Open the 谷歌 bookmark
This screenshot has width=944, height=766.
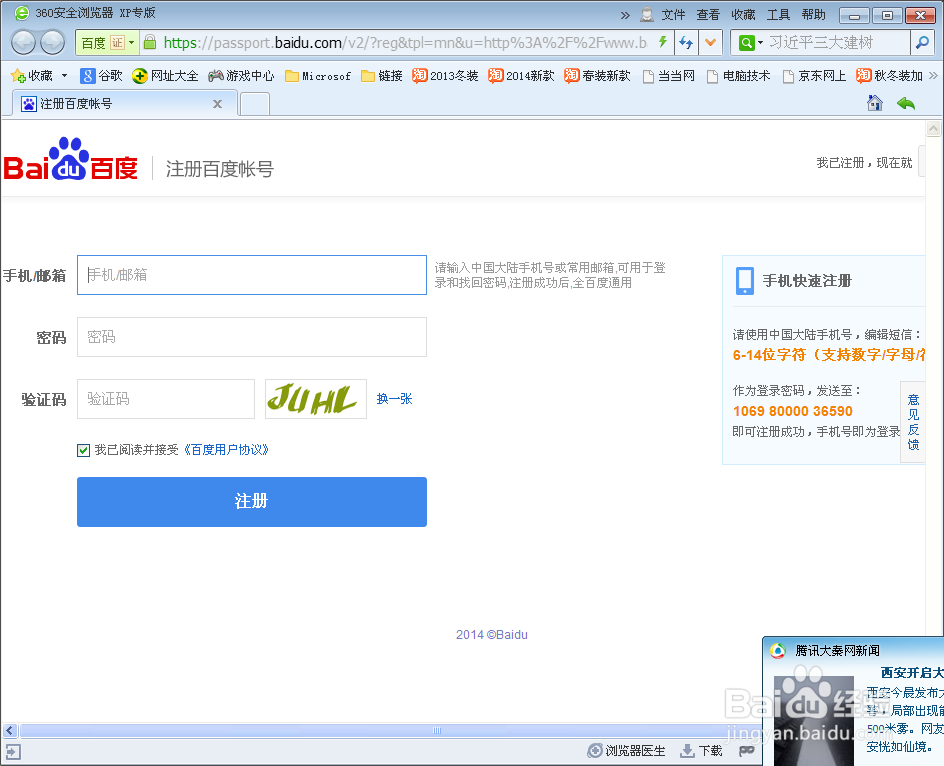tap(101, 76)
